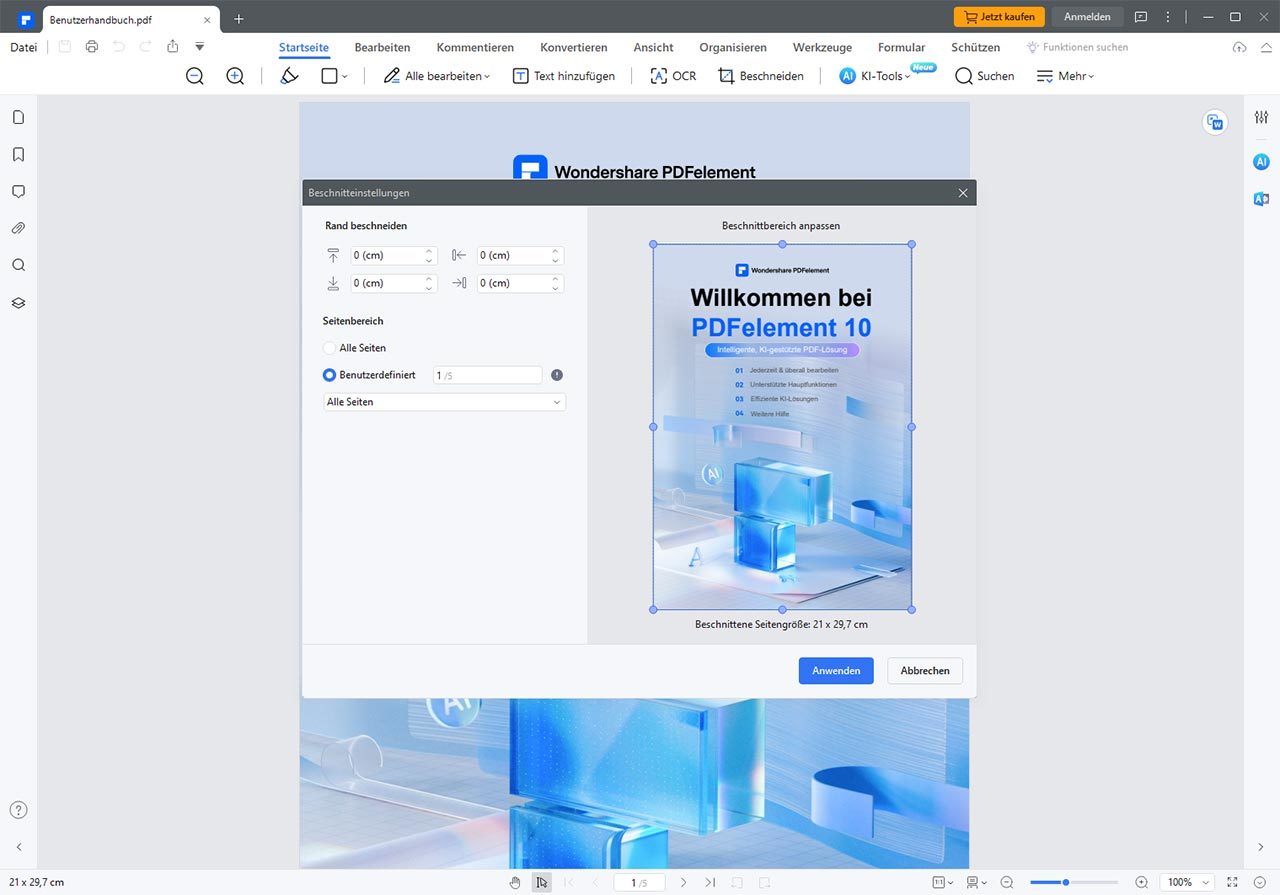Click the left margin crop field

click(x=520, y=255)
